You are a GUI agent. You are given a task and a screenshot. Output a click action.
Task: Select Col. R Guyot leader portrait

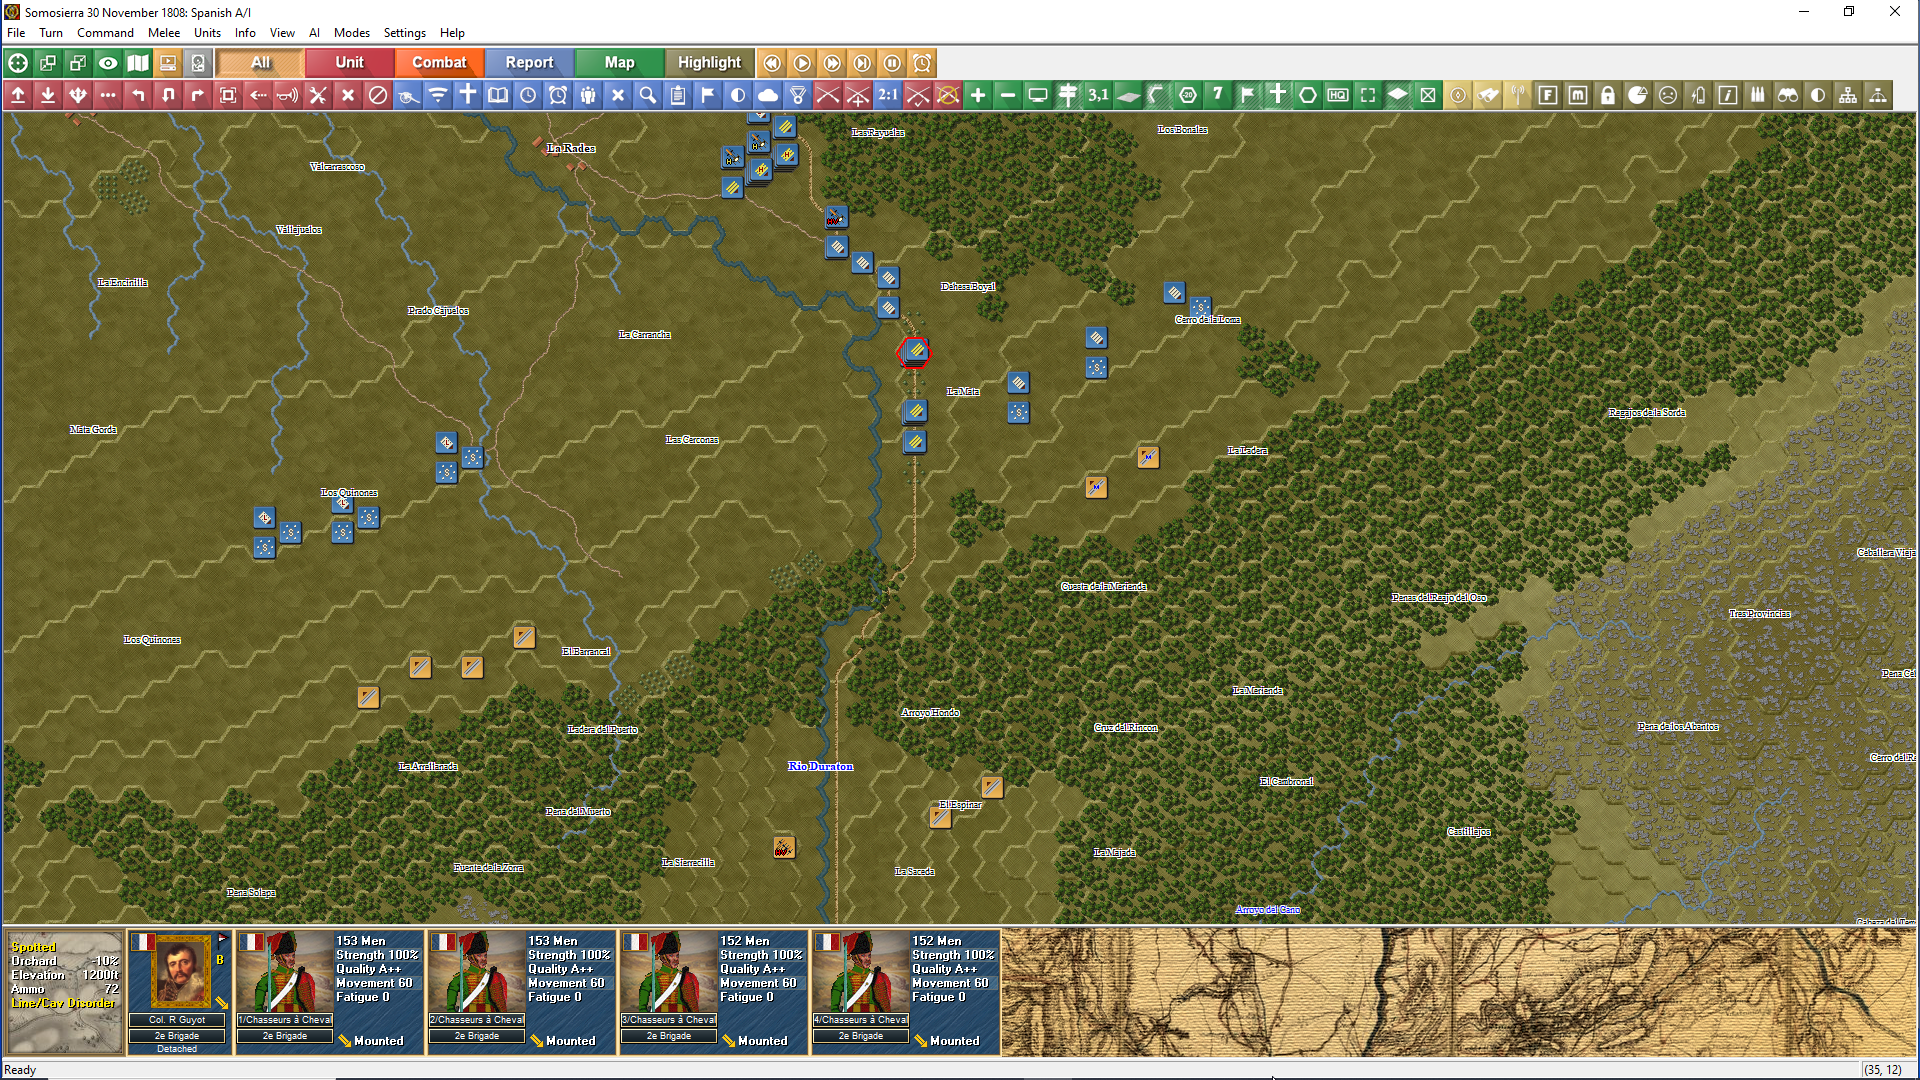click(180, 971)
